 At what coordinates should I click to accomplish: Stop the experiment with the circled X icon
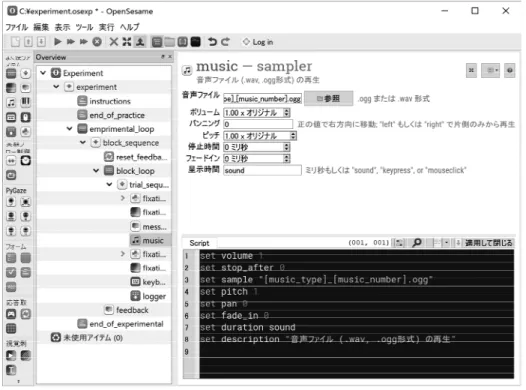click(x=97, y=42)
